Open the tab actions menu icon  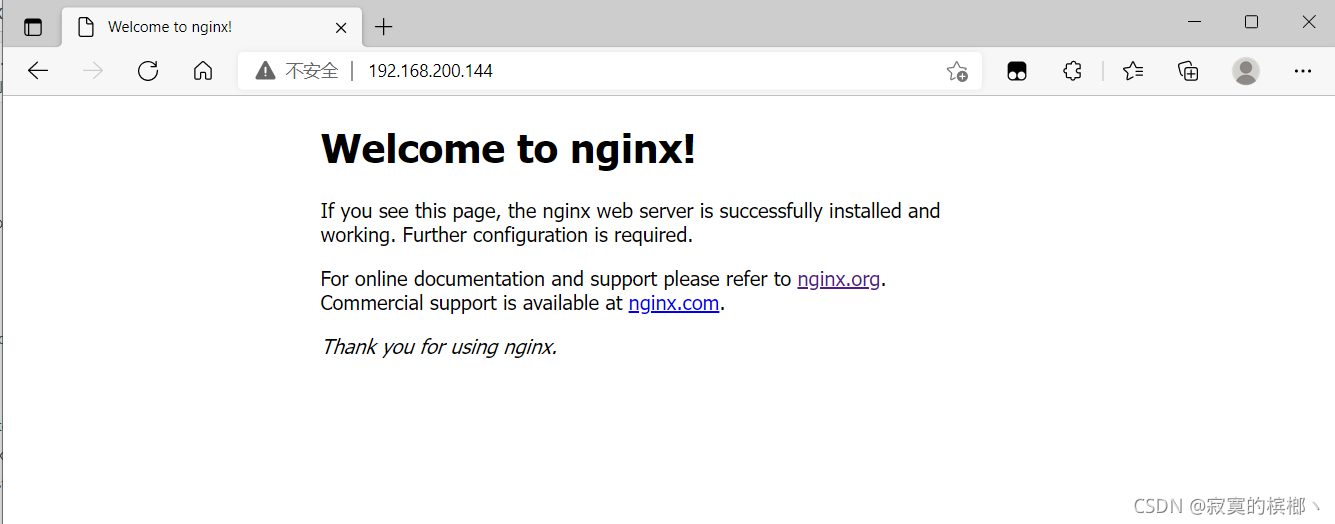point(33,27)
